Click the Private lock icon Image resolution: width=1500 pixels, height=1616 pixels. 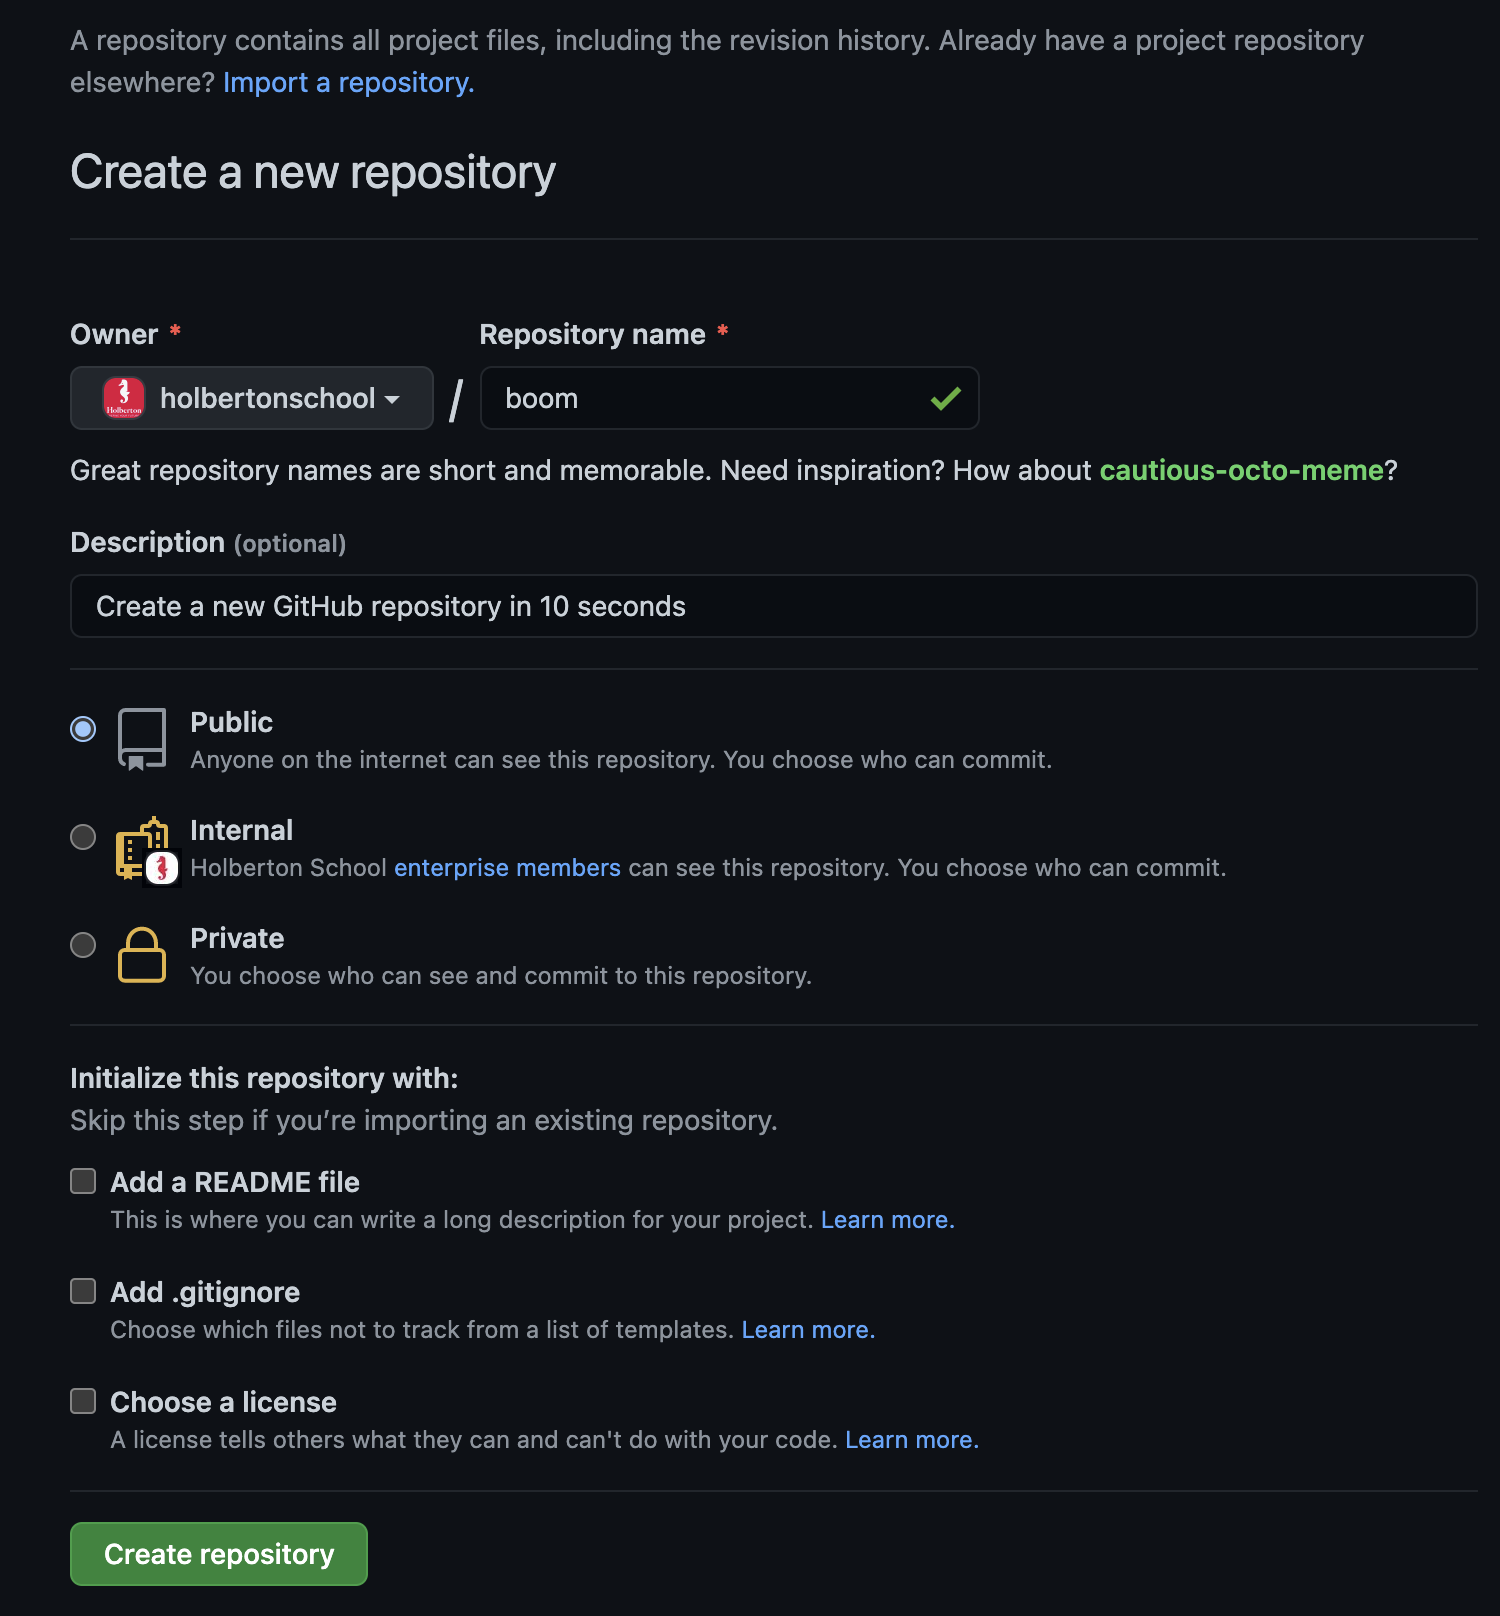click(x=142, y=955)
